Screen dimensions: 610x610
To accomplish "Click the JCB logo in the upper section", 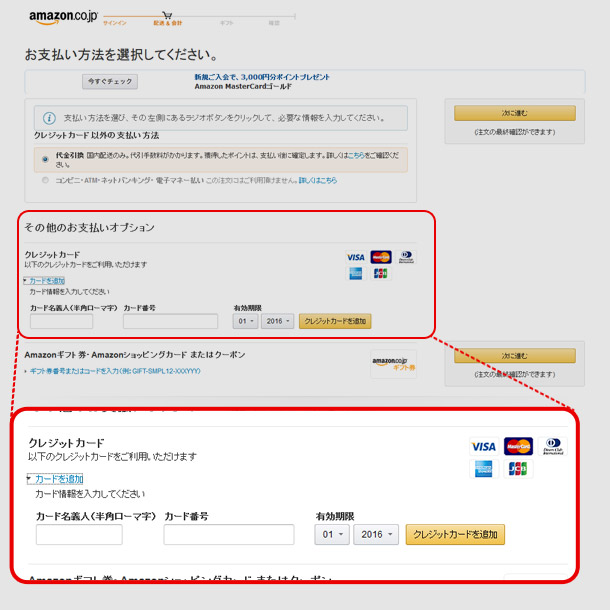I will [380, 274].
